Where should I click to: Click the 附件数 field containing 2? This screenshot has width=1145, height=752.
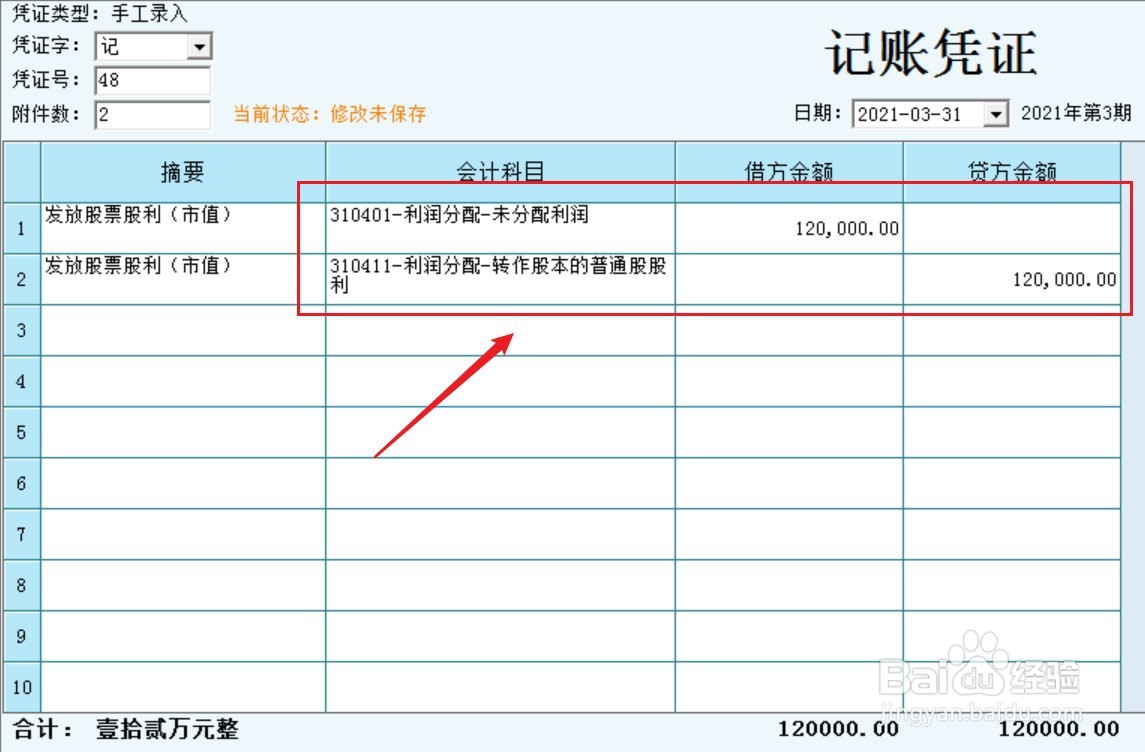tap(153, 115)
